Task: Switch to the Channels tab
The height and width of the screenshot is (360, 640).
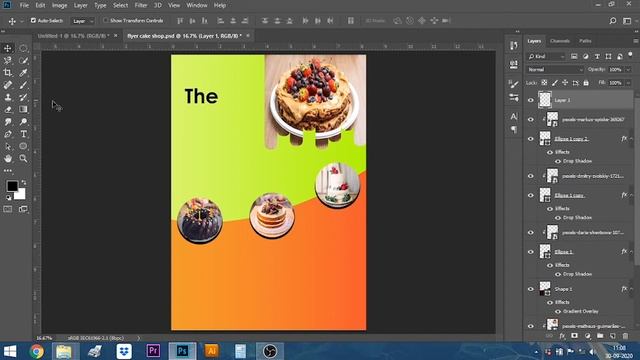Action: point(560,41)
